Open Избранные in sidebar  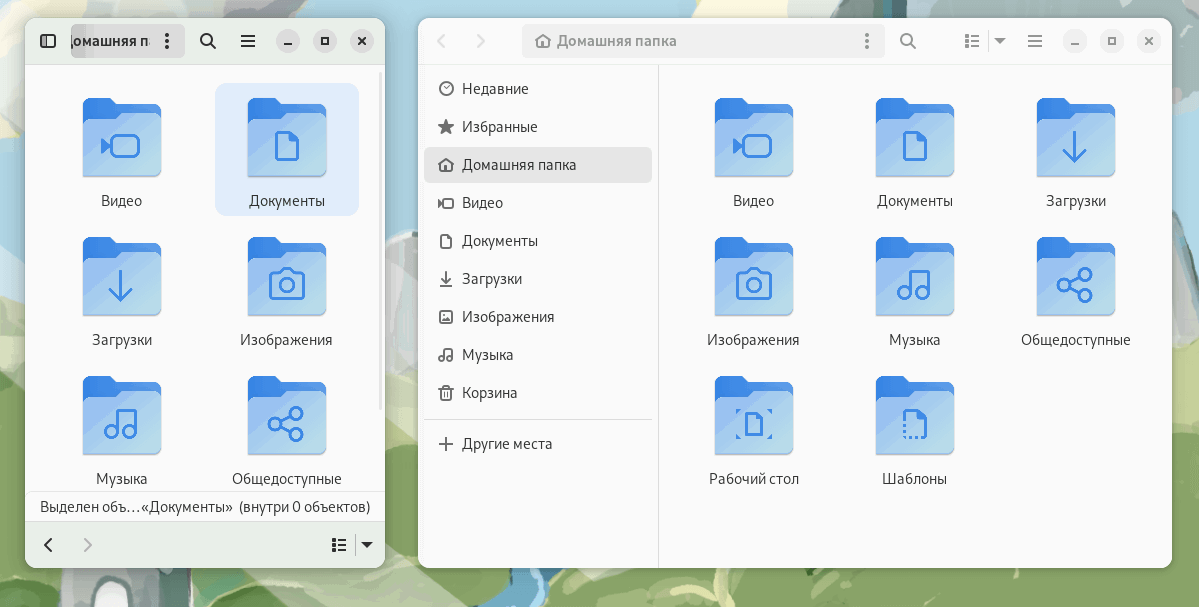(538, 127)
